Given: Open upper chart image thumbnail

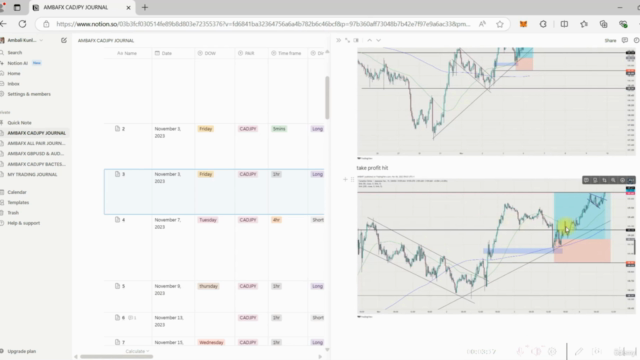Looking at the screenshot, I should pos(496,101).
